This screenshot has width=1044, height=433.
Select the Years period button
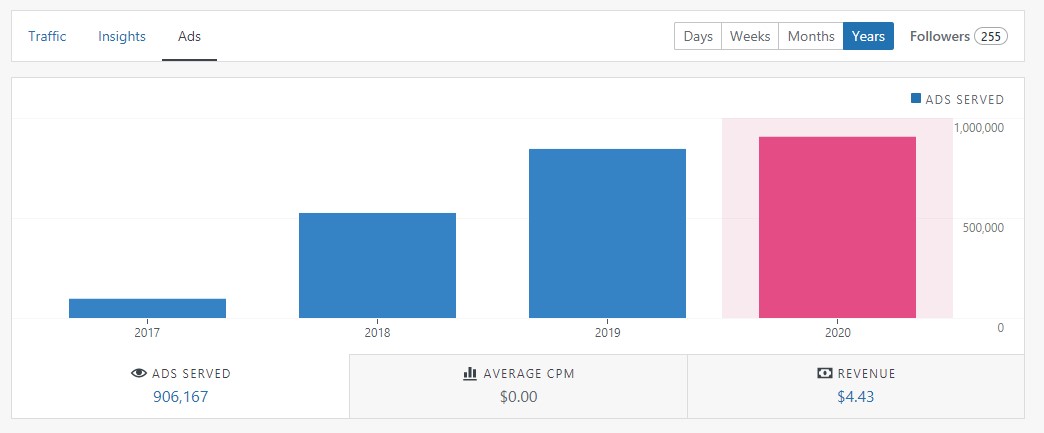[868, 36]
